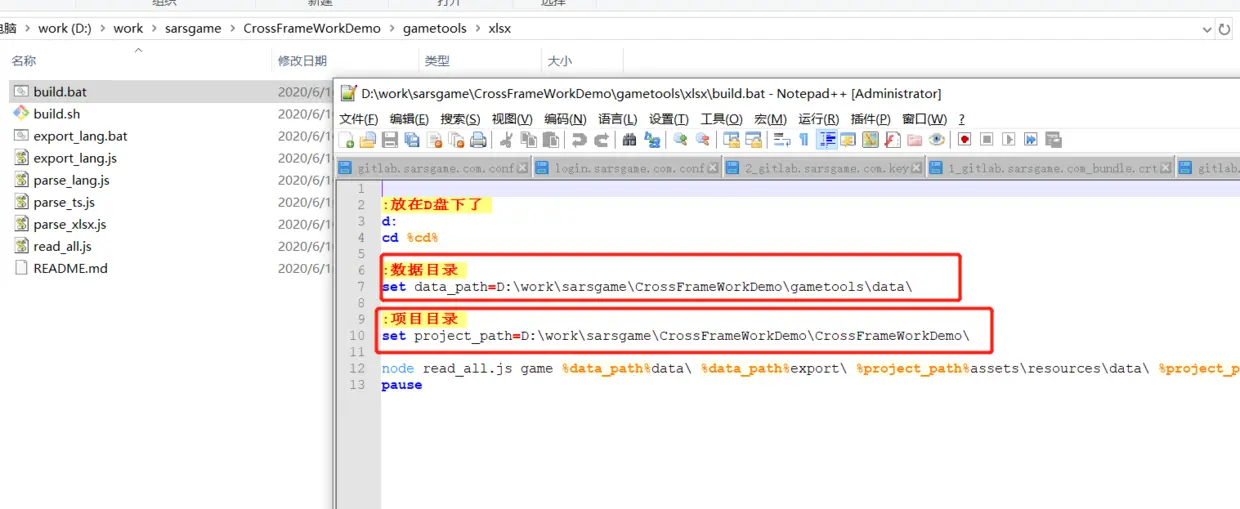Click the Replace toolbar icon

652,140
